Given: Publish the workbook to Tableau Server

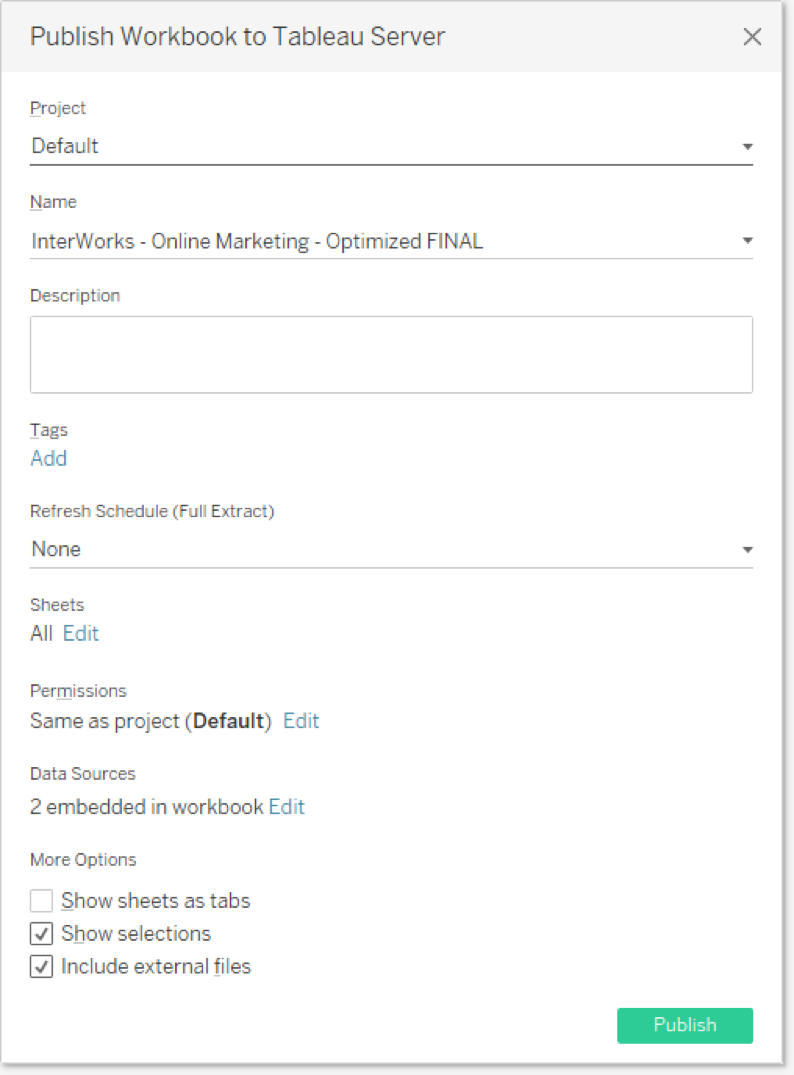Looking at the screenshot, I should point(684,1025).
